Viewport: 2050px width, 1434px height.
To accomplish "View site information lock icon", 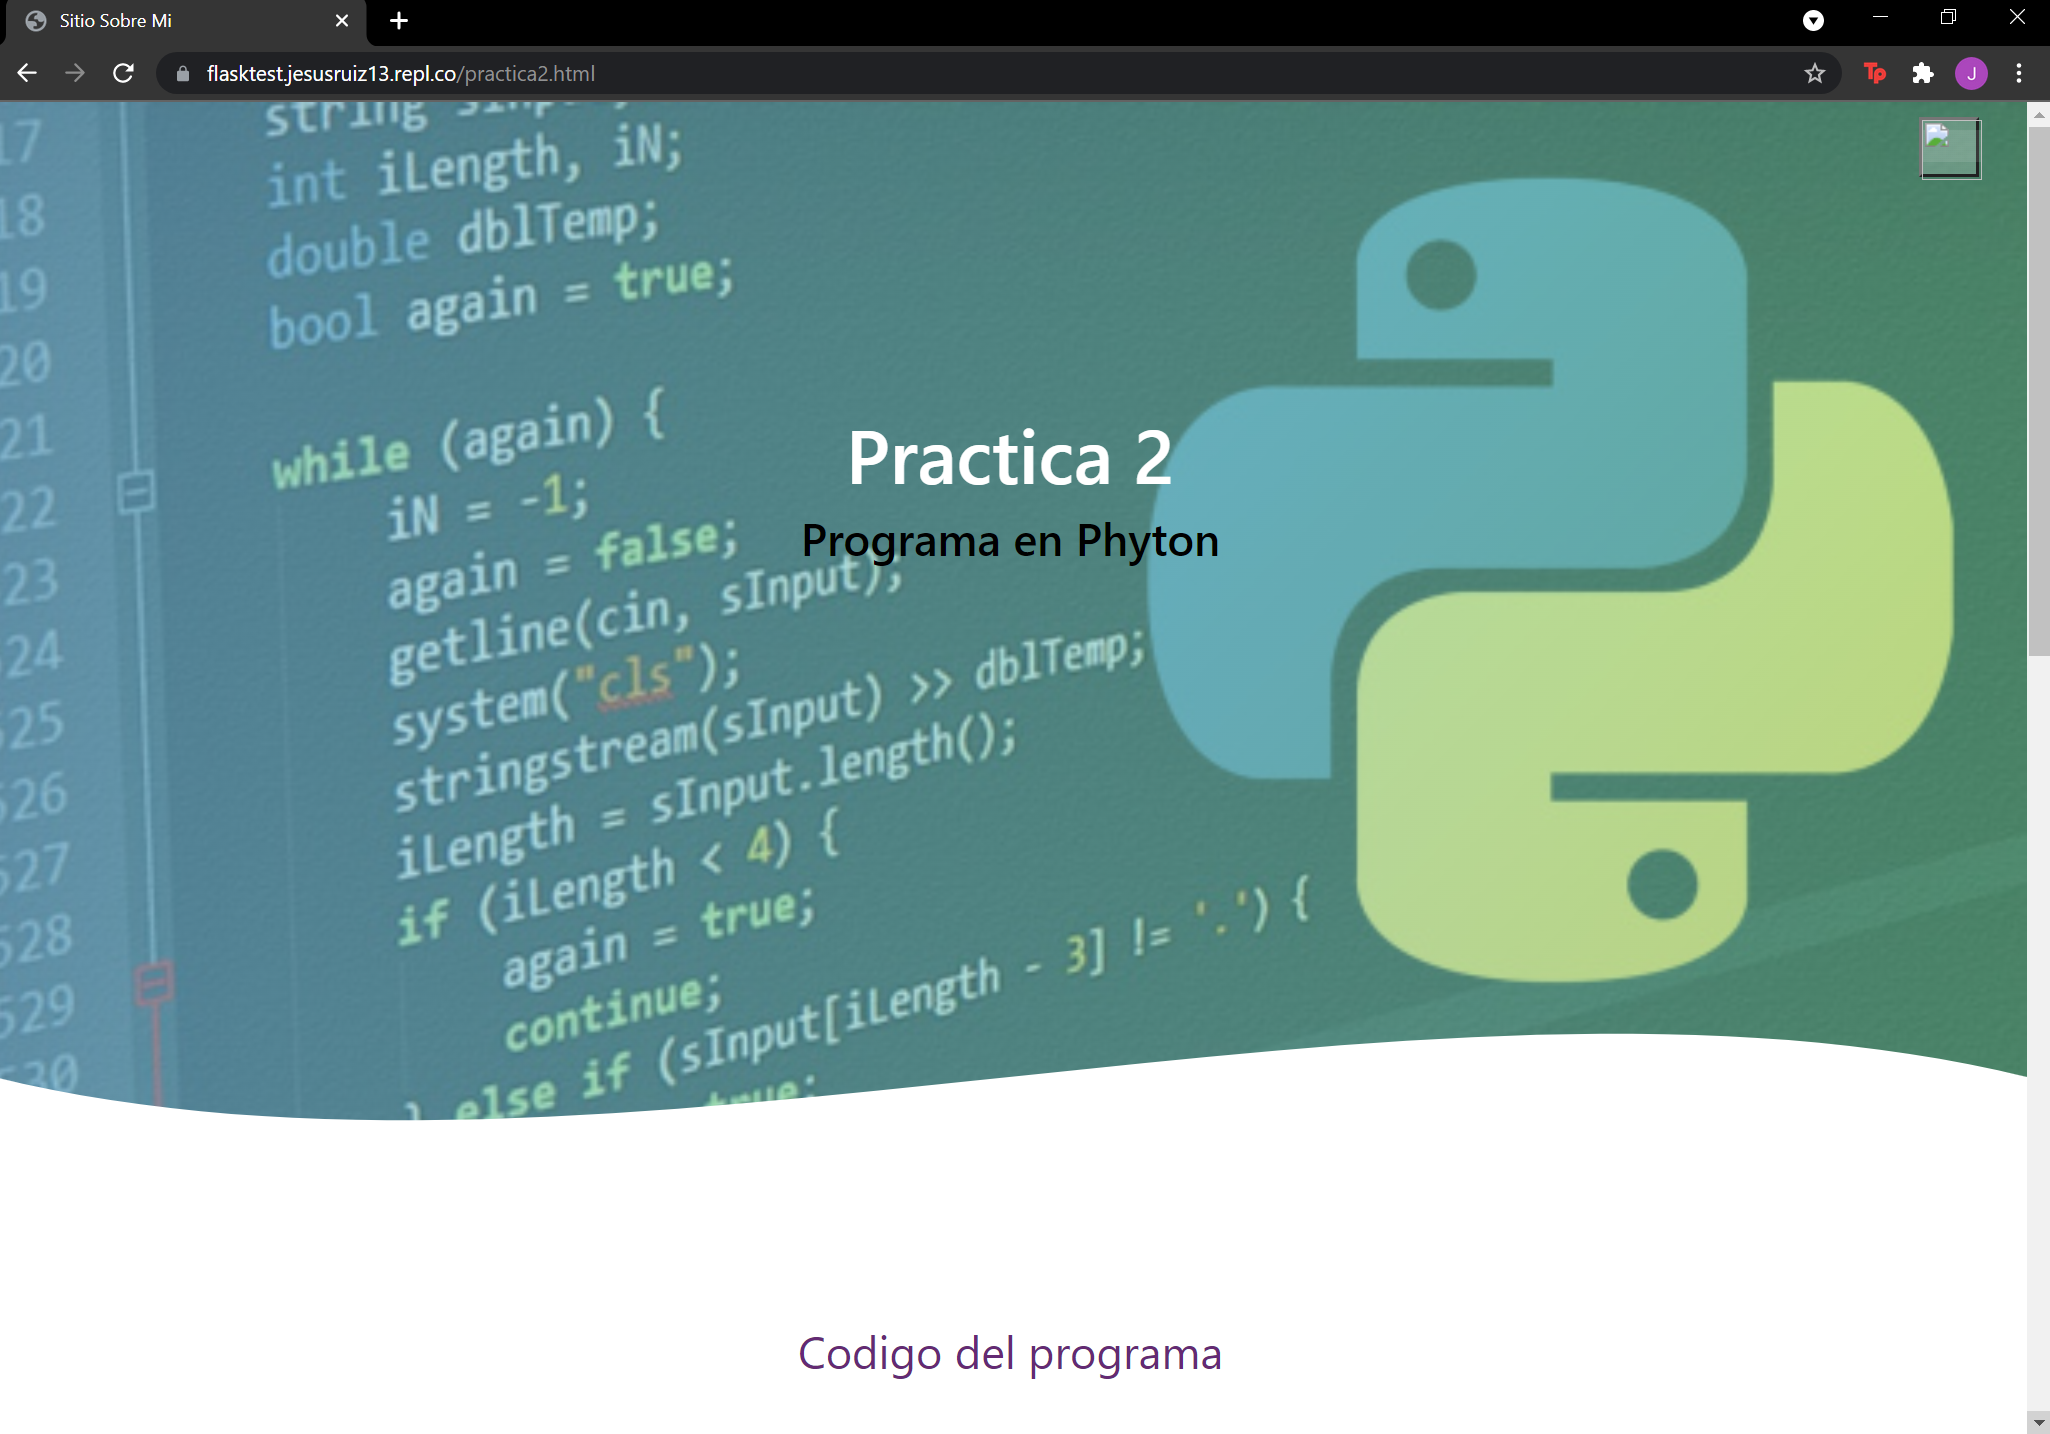I will tap(182, 74).
